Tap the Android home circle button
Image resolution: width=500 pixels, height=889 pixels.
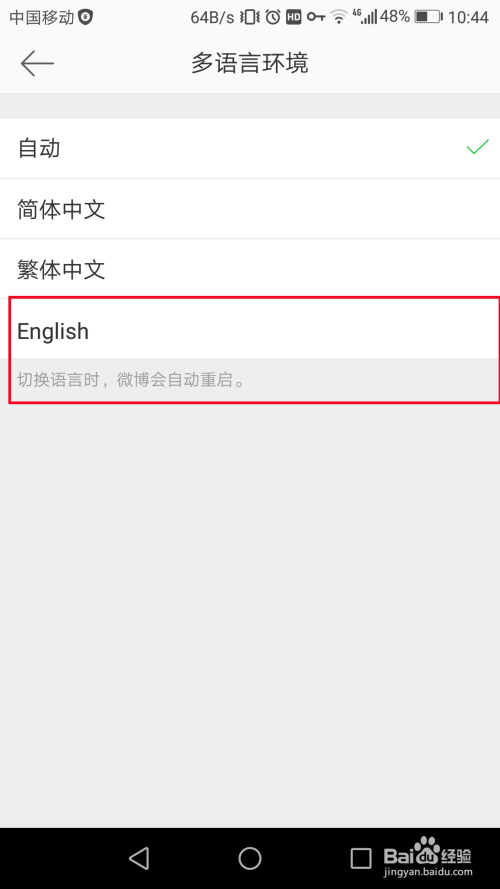coord(249,858)
